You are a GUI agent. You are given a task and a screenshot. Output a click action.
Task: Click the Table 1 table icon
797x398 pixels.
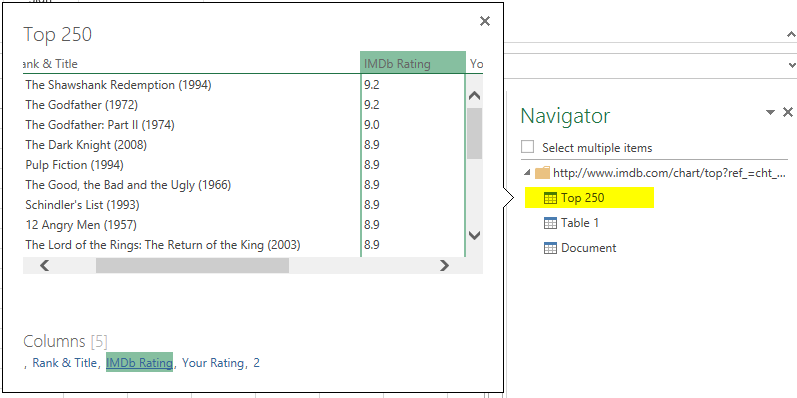[550, 223]
